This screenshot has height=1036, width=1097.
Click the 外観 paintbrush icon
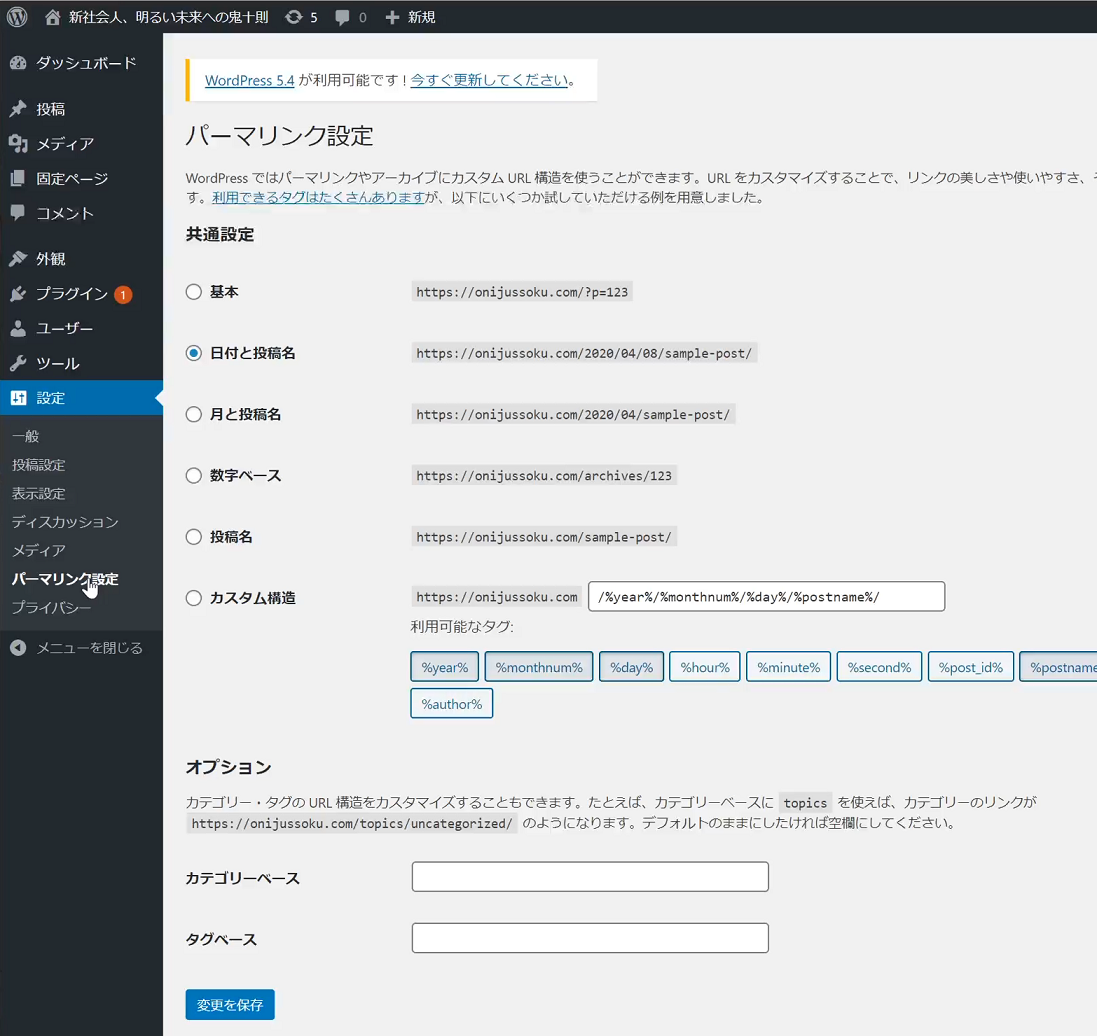[18, 259]
